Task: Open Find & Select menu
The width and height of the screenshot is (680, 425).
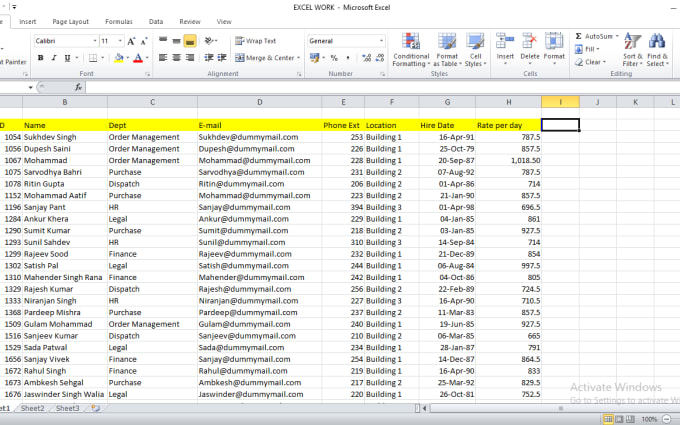Action: point(657,50)
